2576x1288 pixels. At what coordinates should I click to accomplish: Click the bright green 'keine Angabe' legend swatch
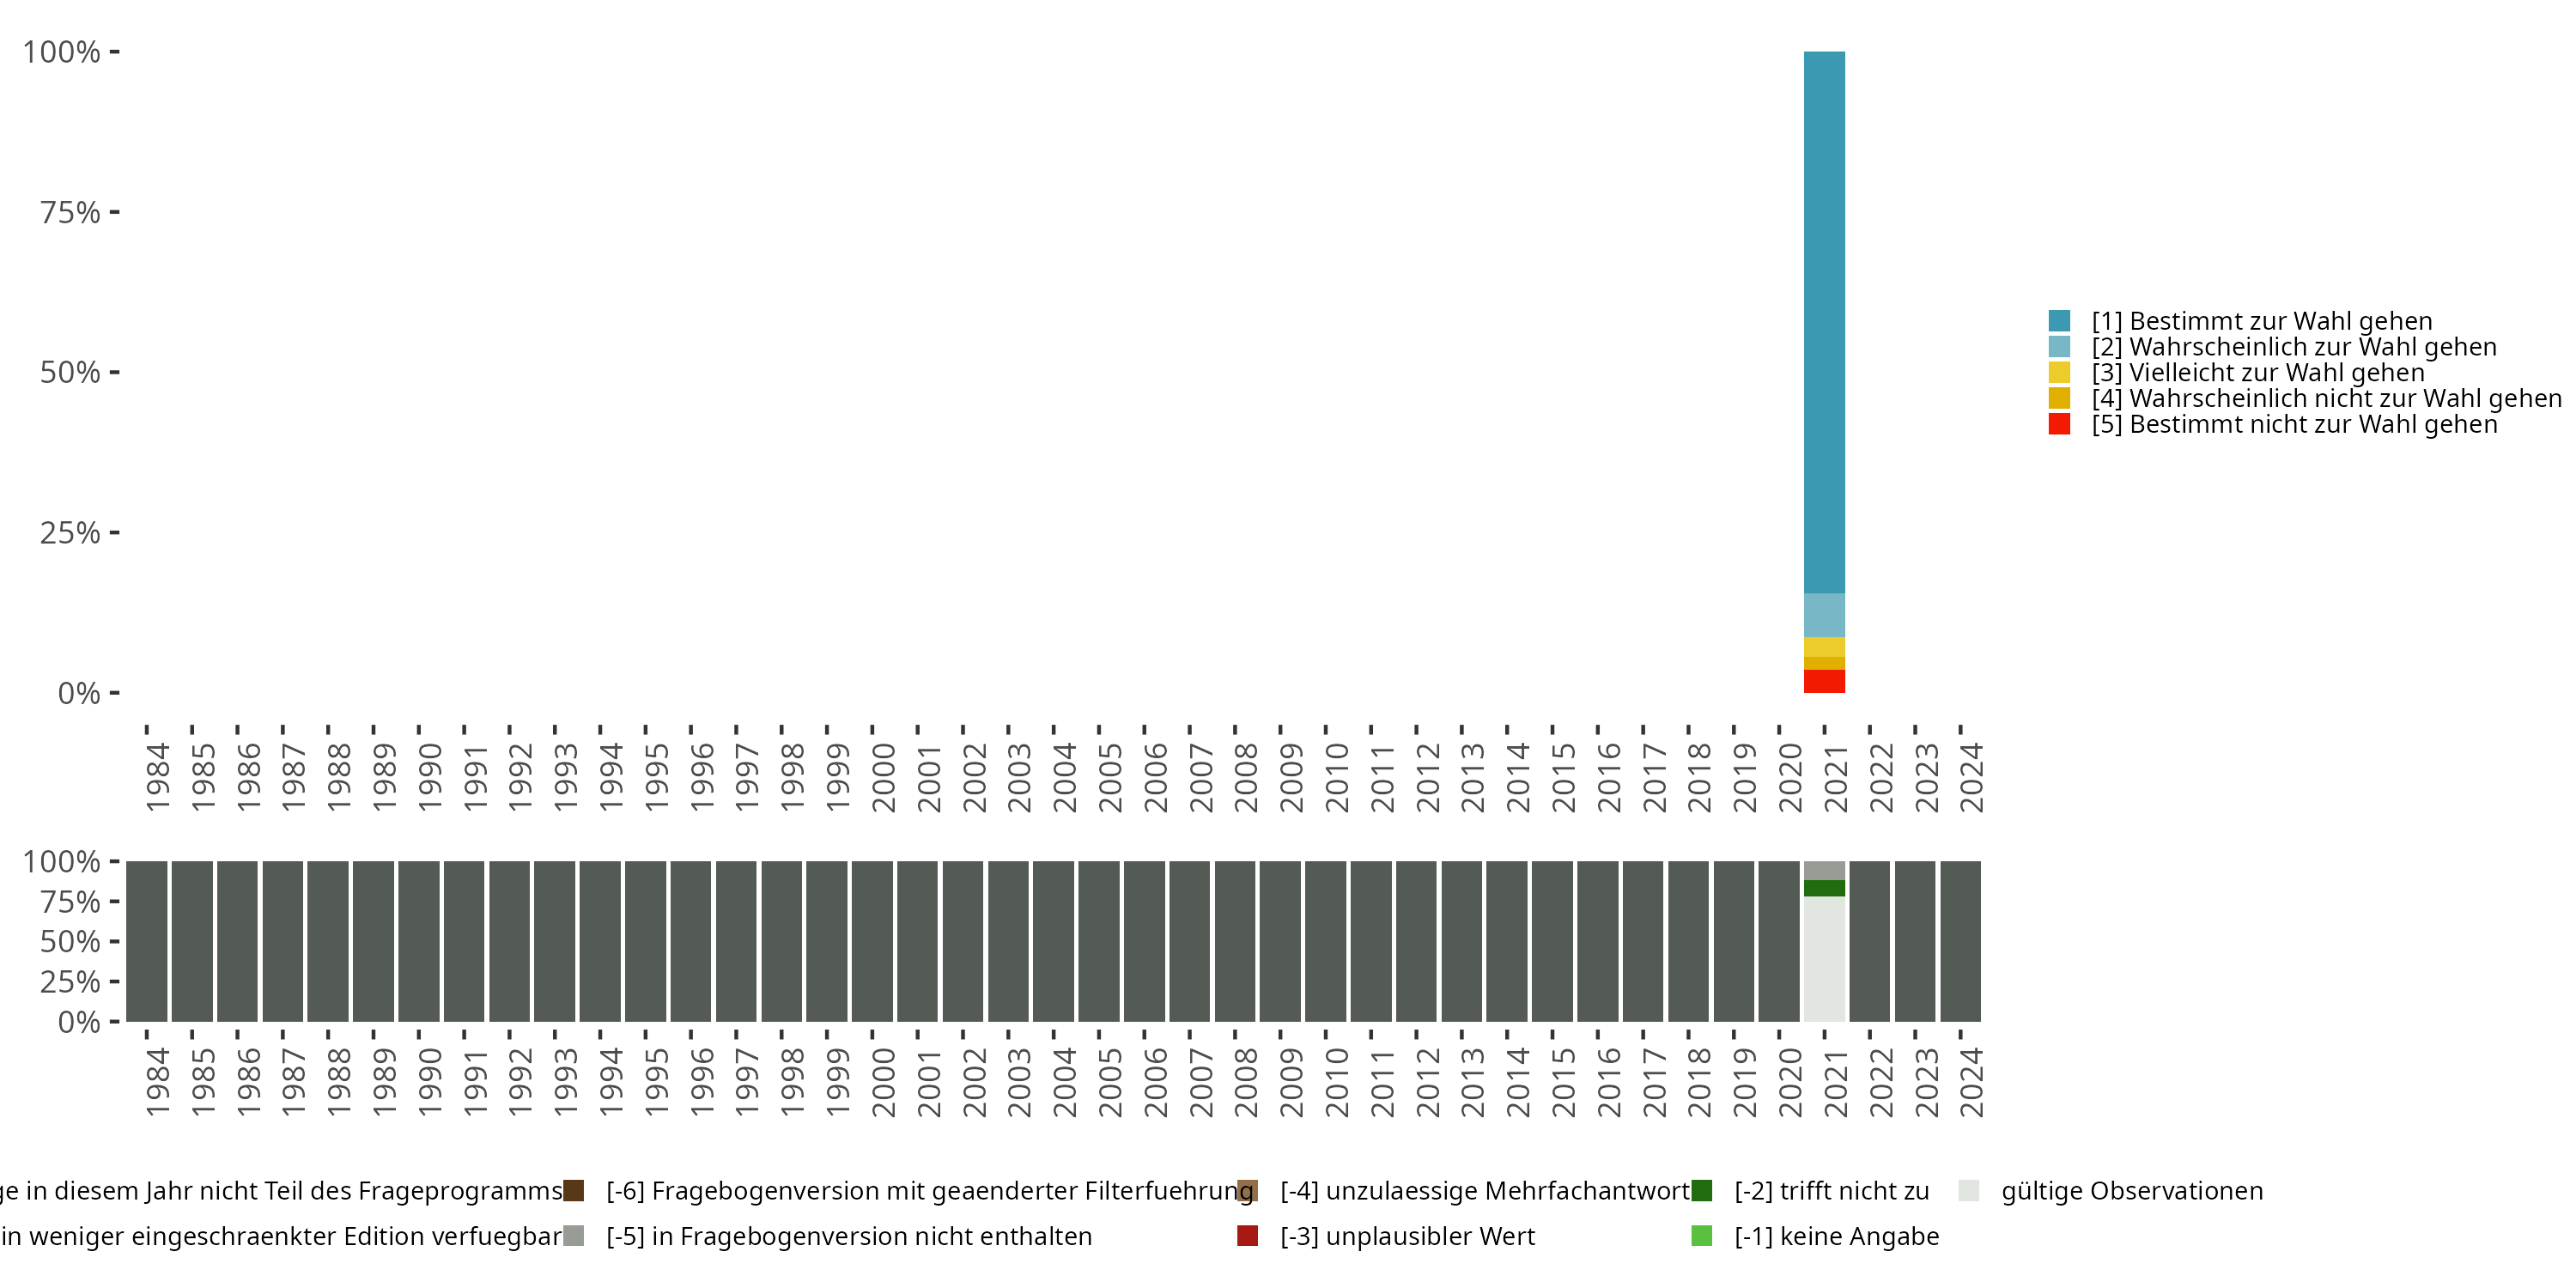(x=1702, y=1236)
